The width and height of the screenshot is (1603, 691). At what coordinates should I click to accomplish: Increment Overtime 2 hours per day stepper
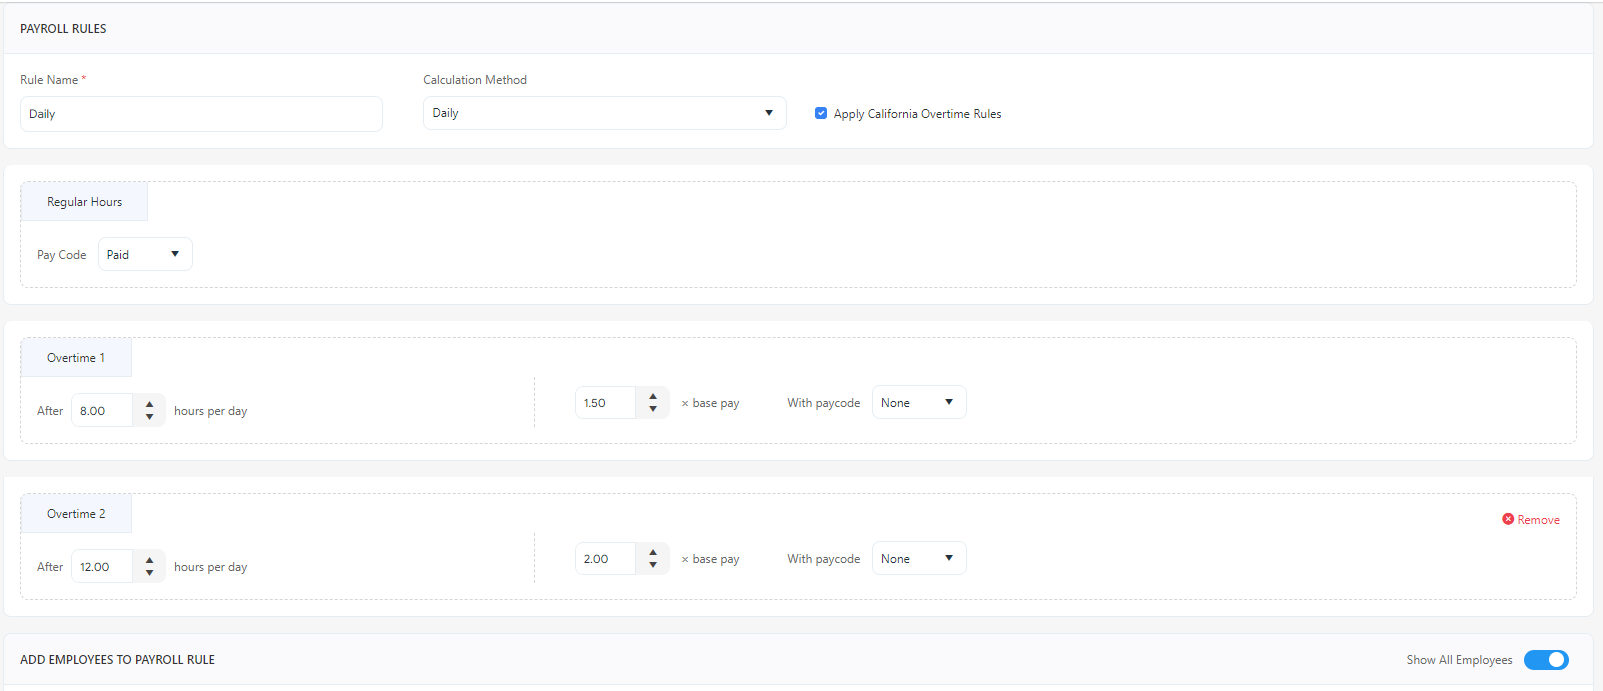149,560
